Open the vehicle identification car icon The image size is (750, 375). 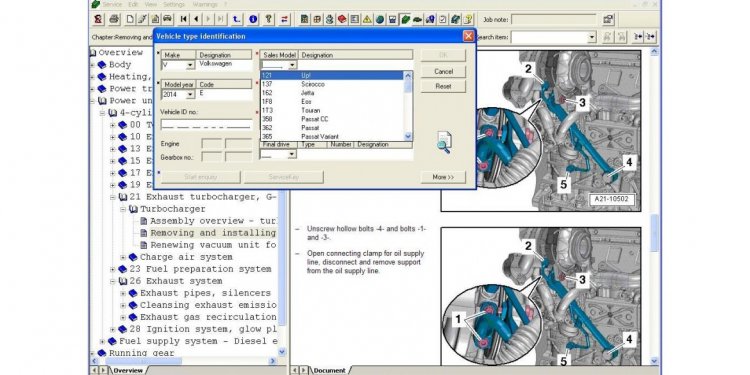point(167,19)
